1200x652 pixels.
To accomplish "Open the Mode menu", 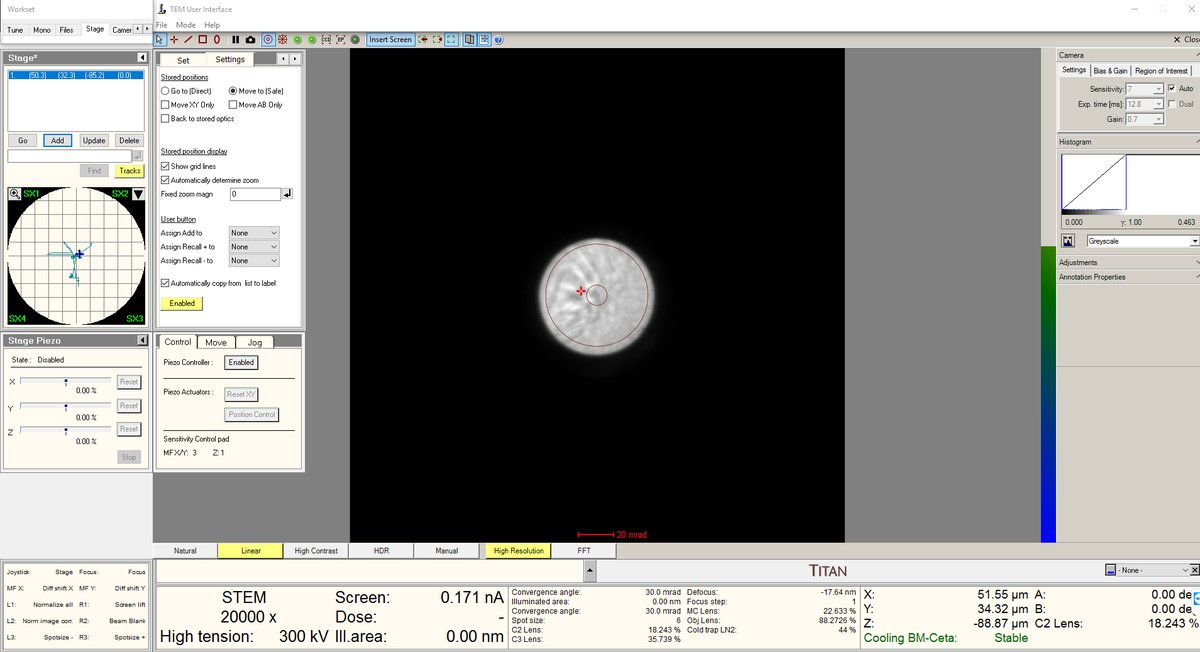I will (184, 25).
